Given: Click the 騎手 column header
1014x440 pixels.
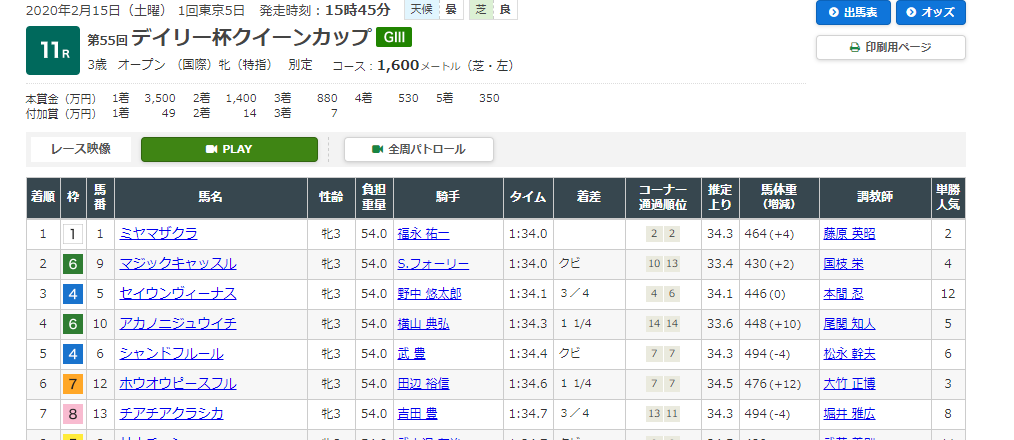Looking at the screenshot, I should (x=448, y=197).
